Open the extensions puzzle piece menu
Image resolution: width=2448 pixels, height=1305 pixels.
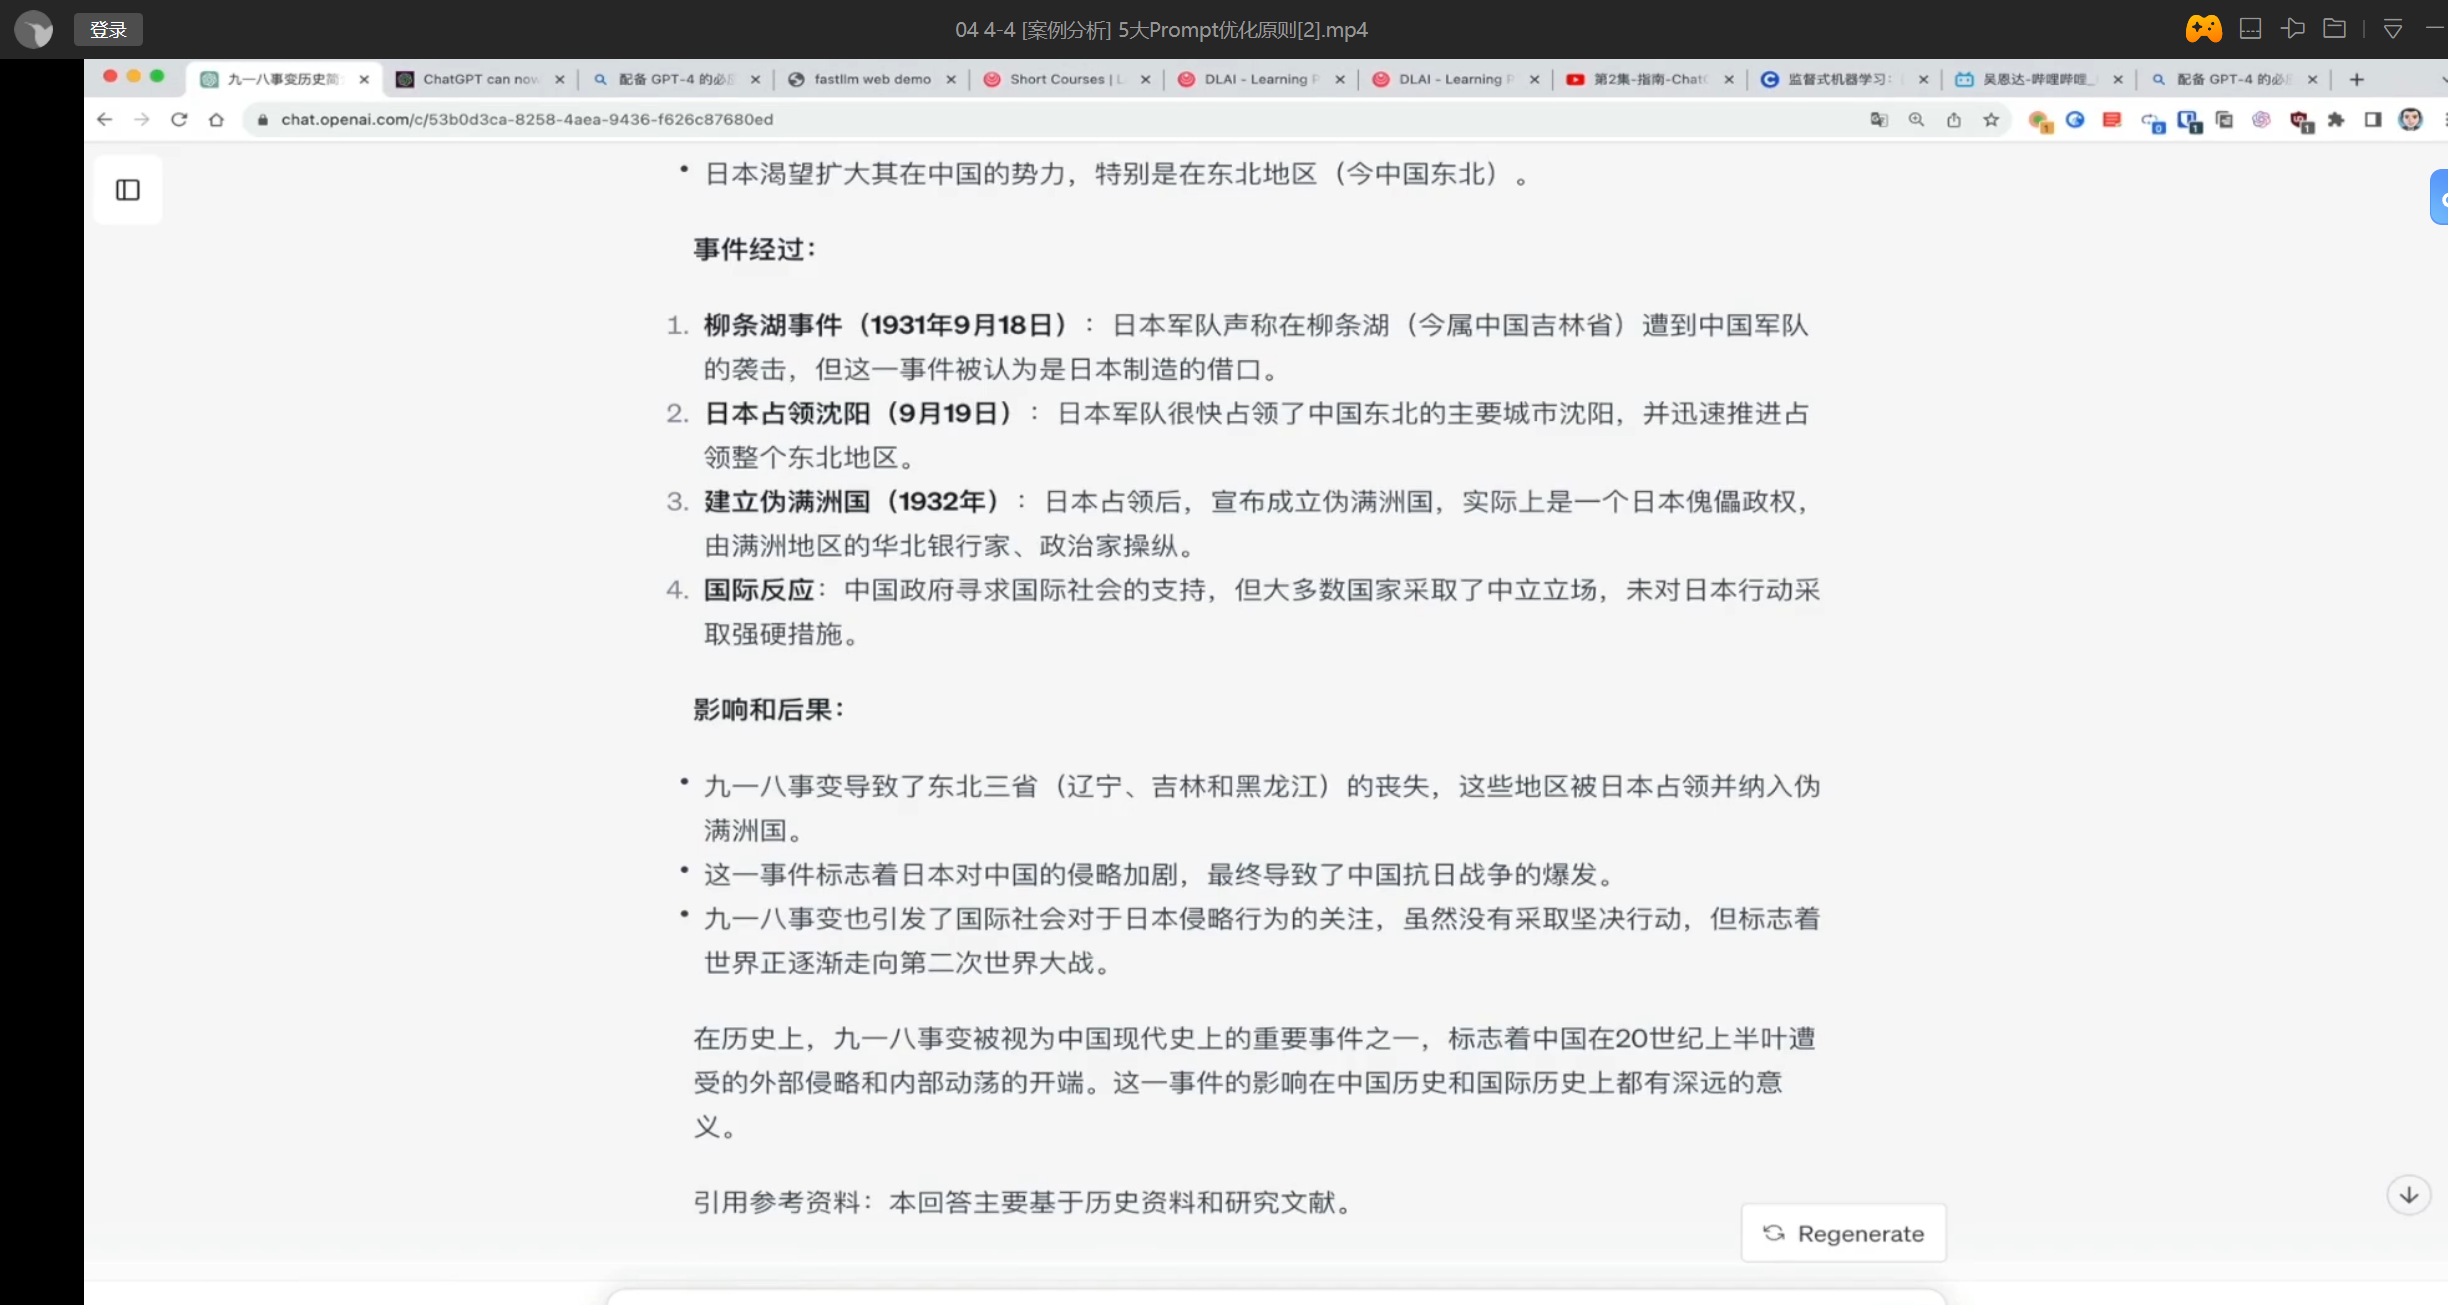(x=2336, y=120)
